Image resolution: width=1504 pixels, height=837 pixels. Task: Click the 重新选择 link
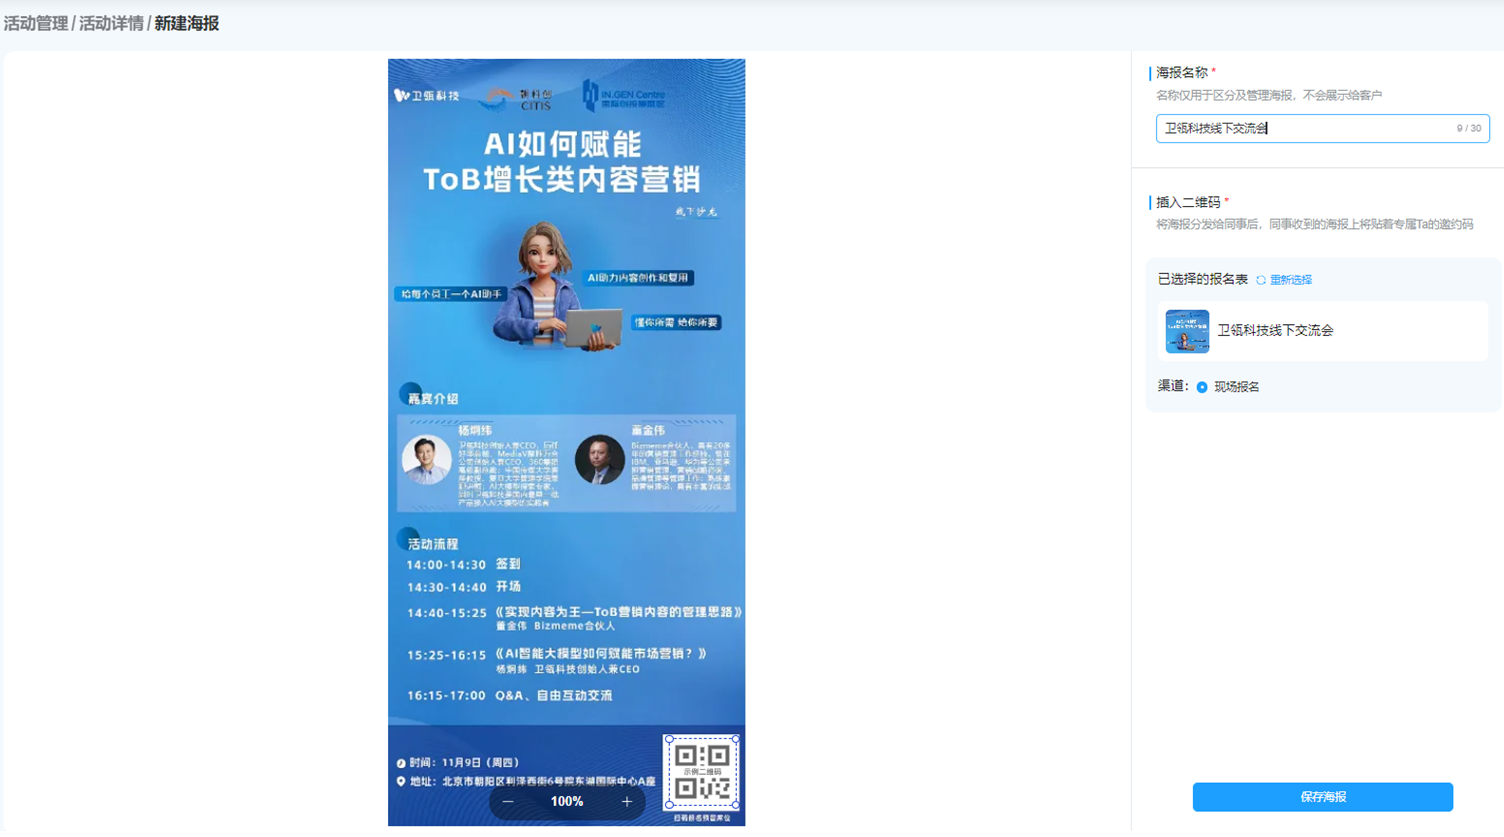point(1291,280)
